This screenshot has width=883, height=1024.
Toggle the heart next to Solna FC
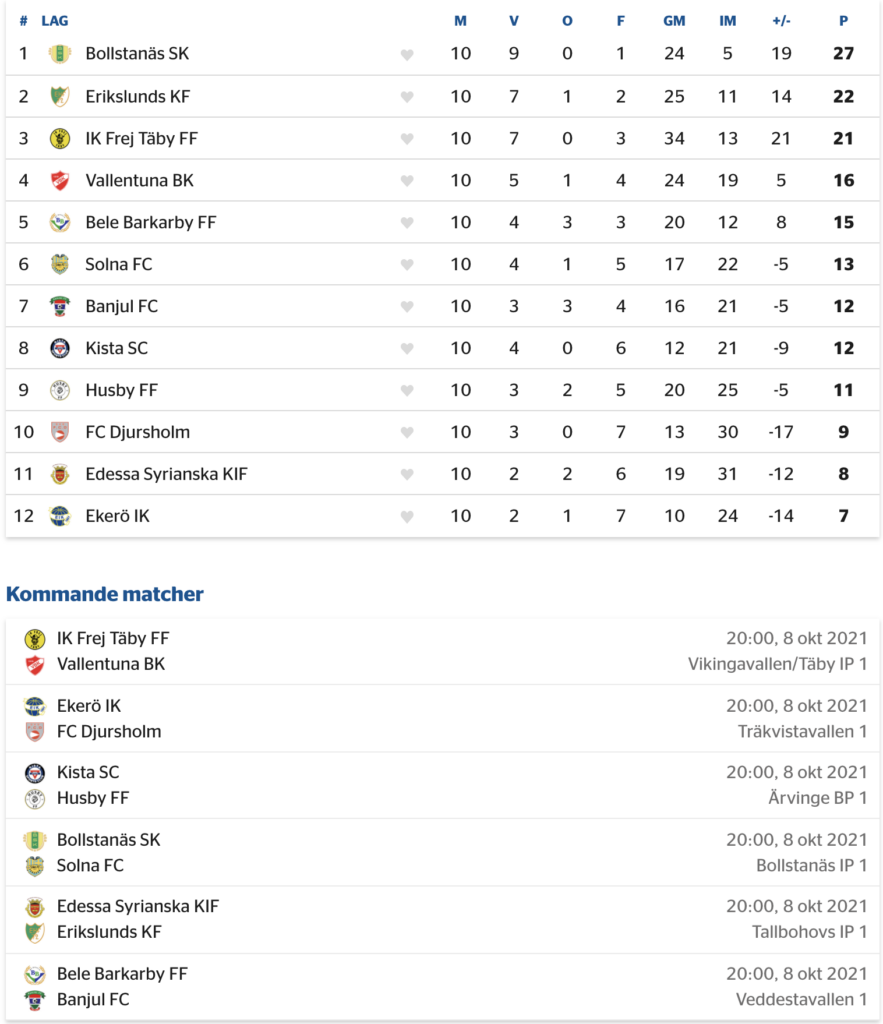point(407,264)
